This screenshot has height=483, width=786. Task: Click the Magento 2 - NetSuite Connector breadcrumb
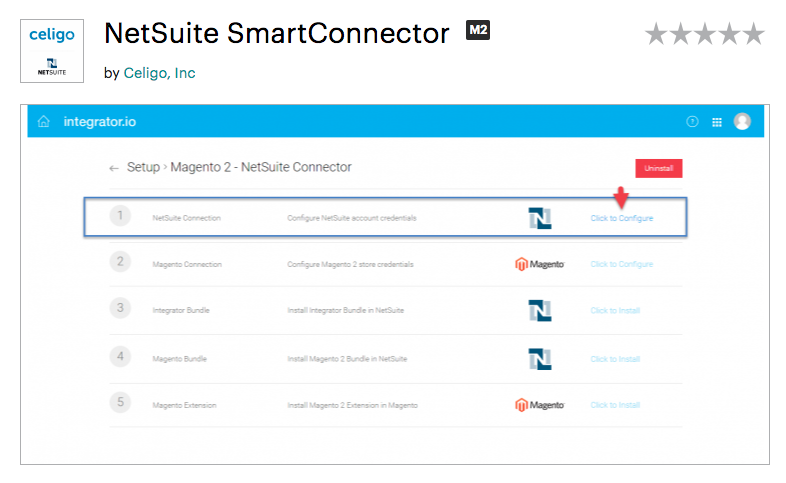click(x=261, y=167)
